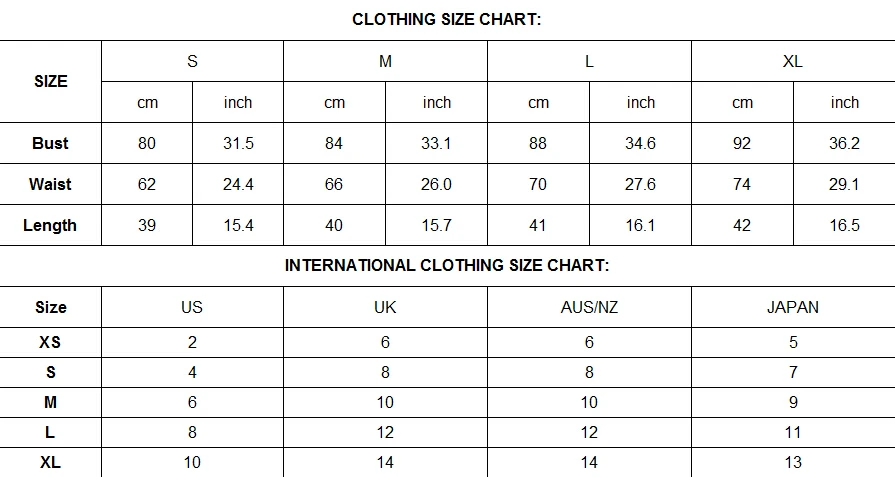Select the UK column header
The image size is (895, 477).
click(x=385, y=307)
